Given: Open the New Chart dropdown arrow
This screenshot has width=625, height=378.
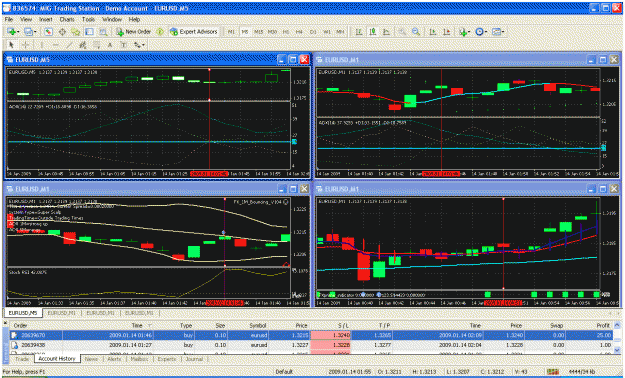Looking at the screenshot, I should (x=17, y=32).
